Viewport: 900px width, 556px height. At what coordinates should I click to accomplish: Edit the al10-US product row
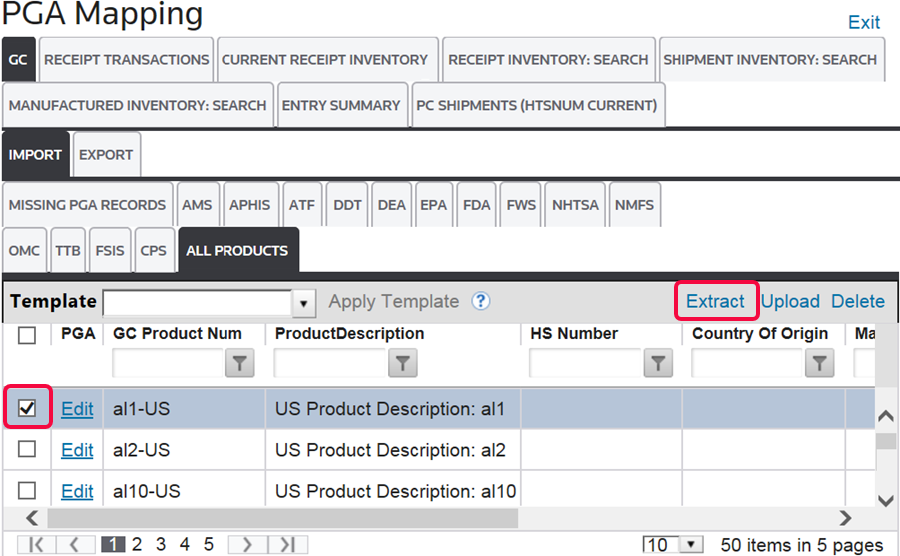click(x=77, y=491)
